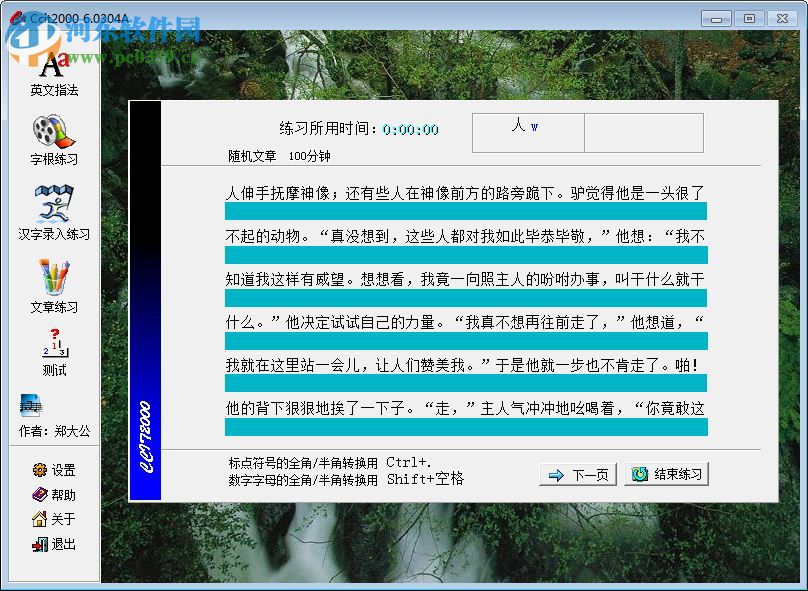Screen dimensions: 808x591
Task: View 关于 about with the house icon
Action: (55, 520)
